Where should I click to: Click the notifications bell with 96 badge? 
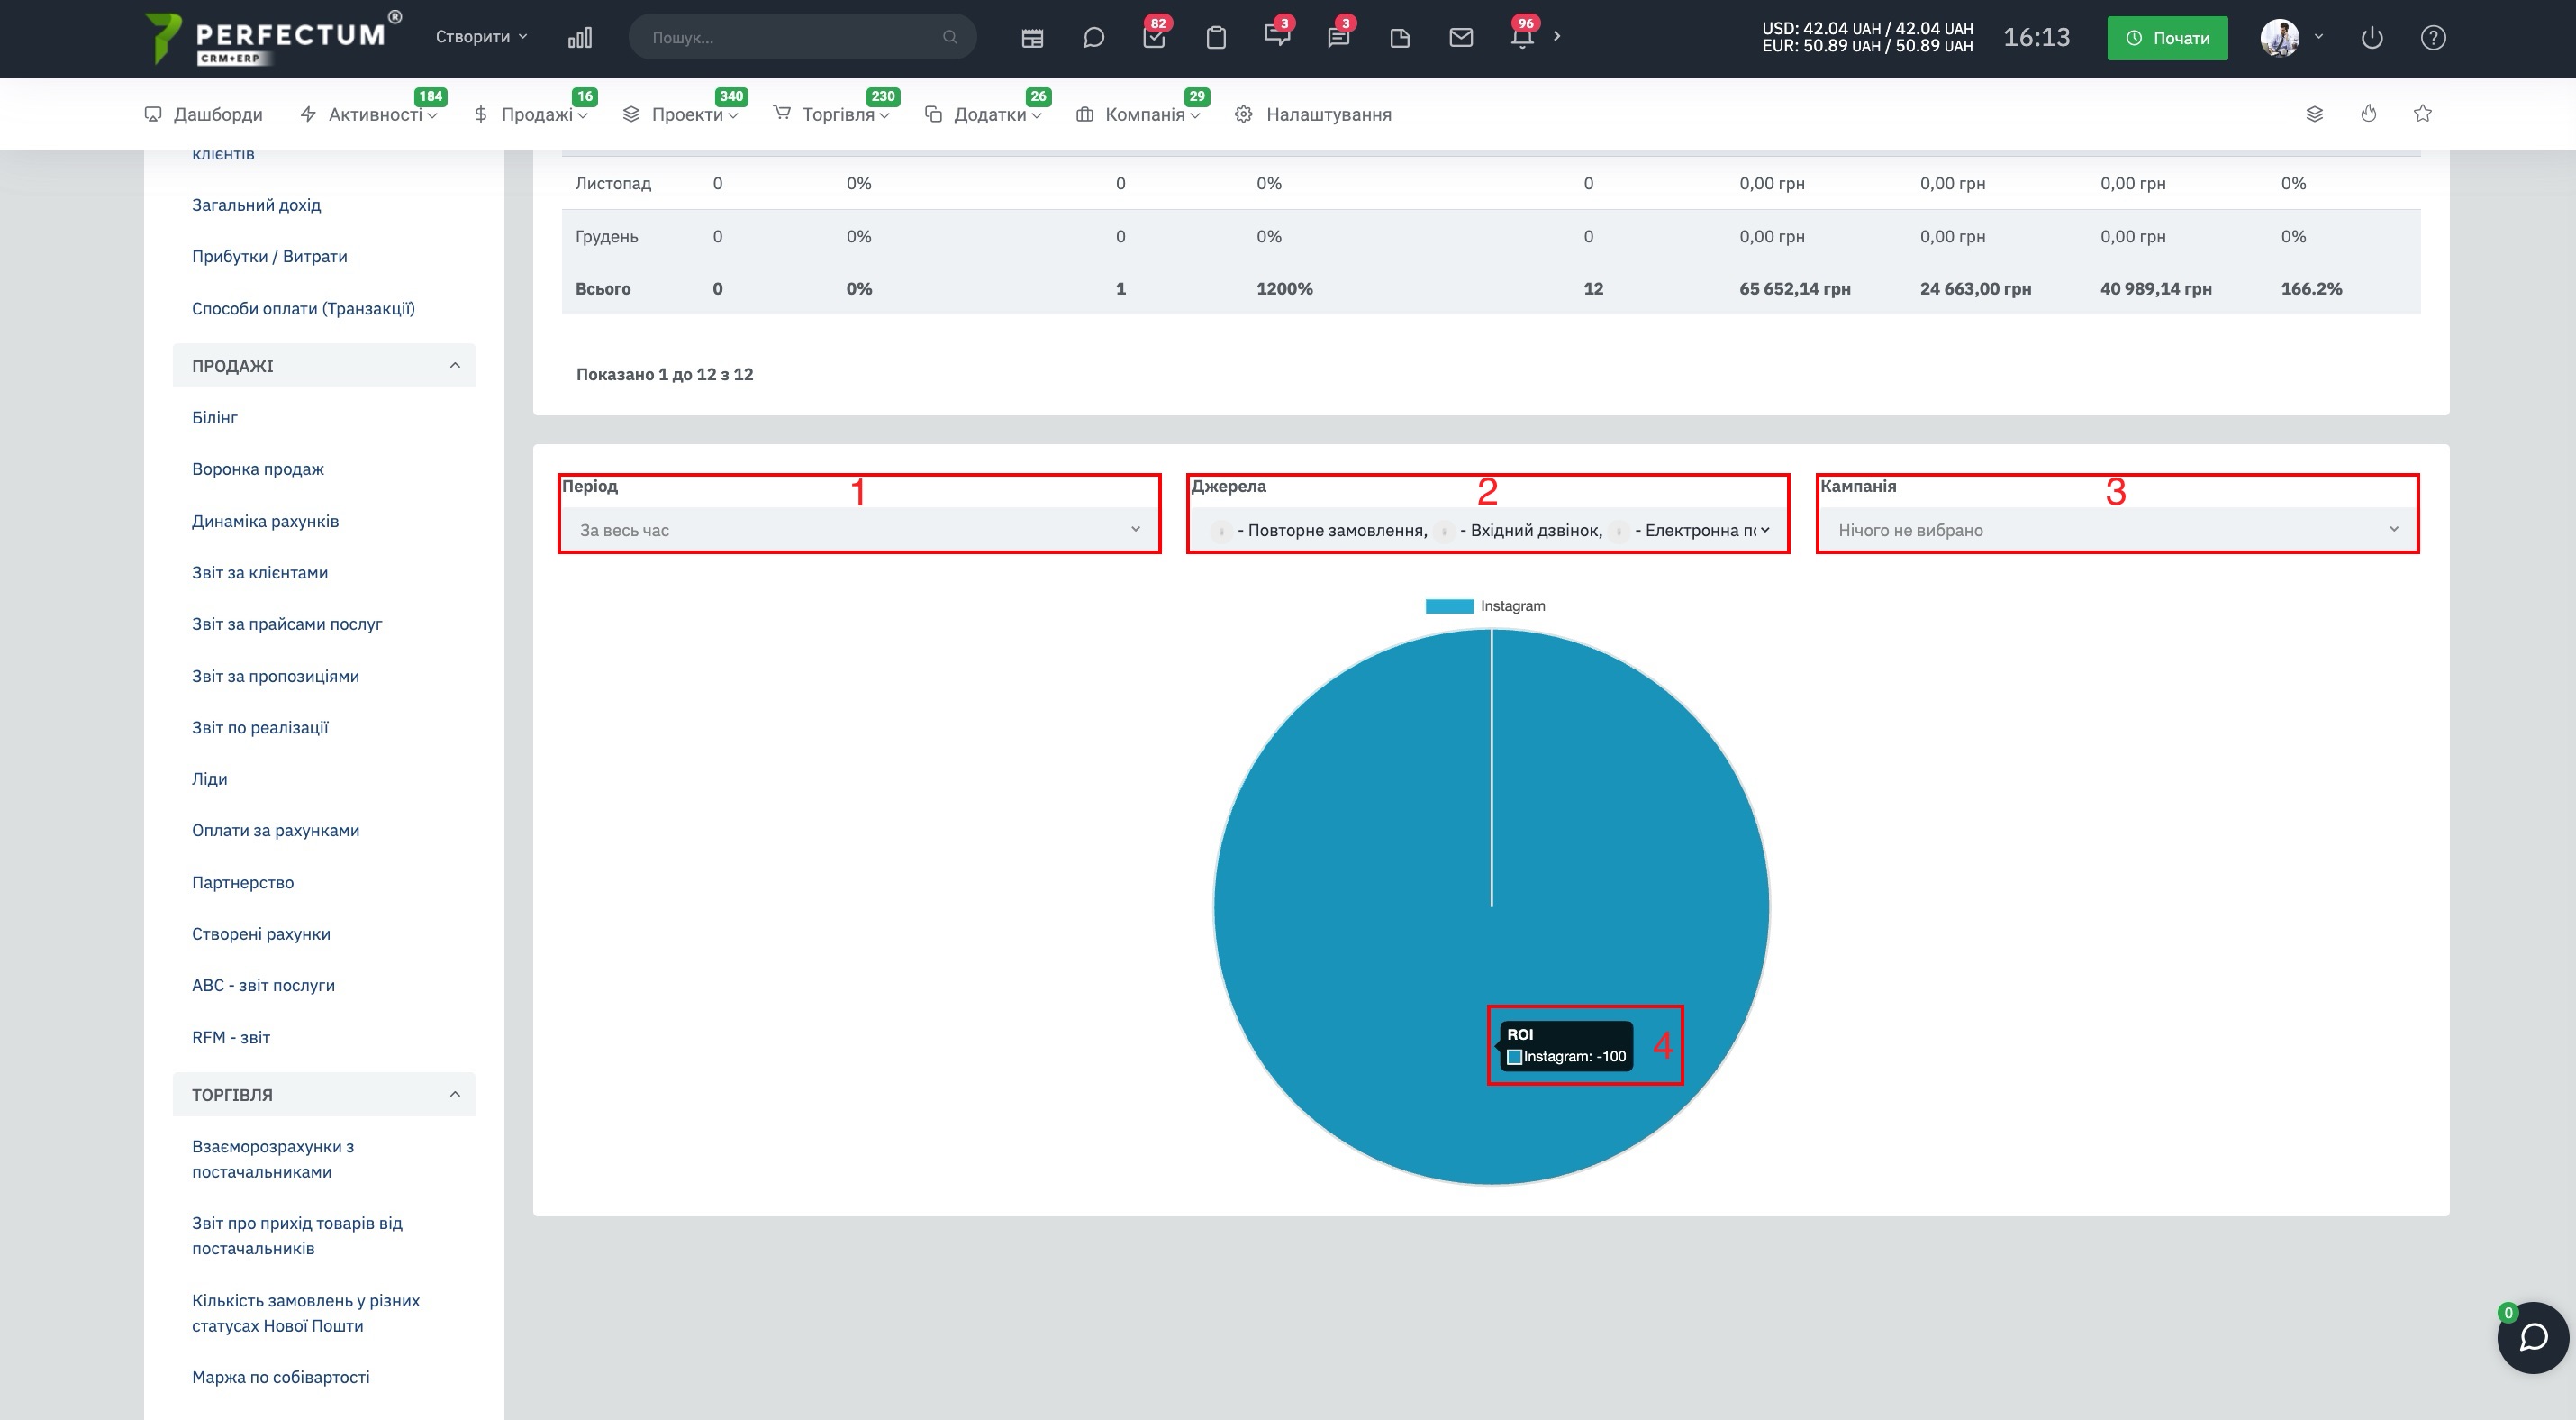pos(1522,37)
